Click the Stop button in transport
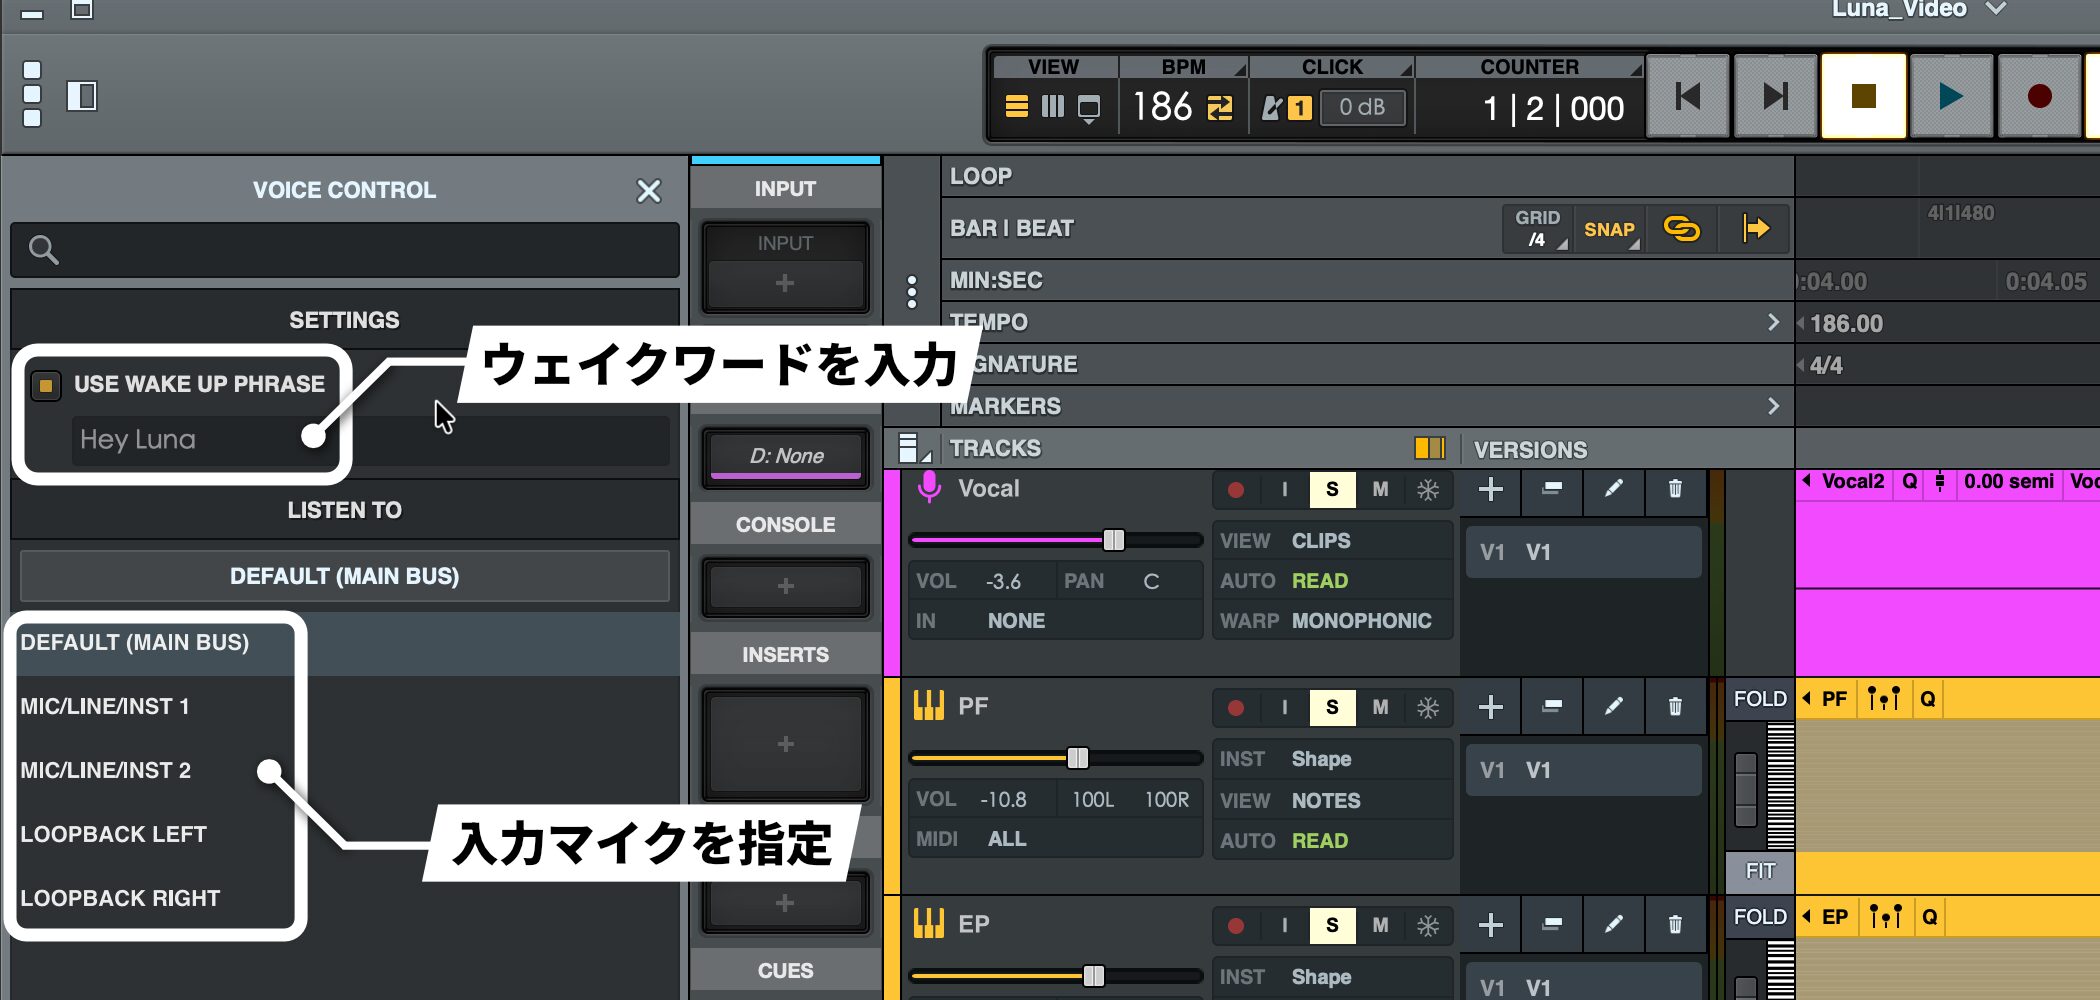 (1863, 96)
